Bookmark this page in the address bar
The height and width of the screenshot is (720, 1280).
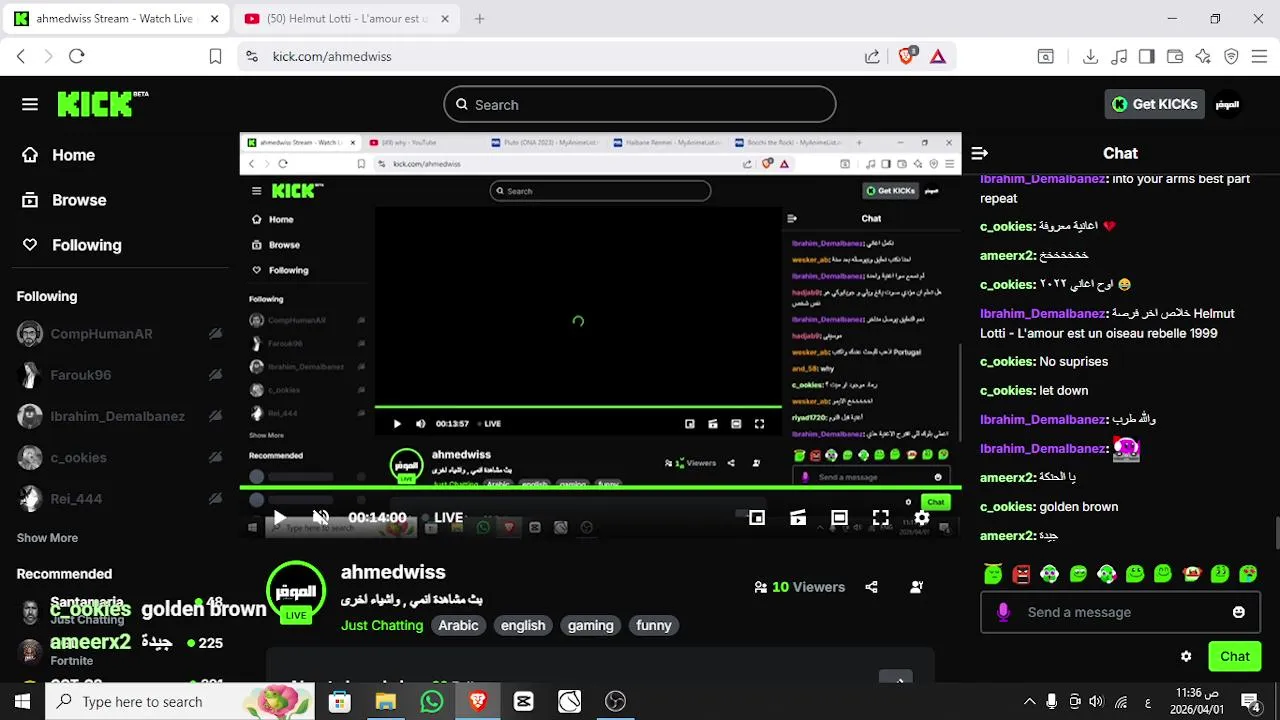[x=215, y=56]
